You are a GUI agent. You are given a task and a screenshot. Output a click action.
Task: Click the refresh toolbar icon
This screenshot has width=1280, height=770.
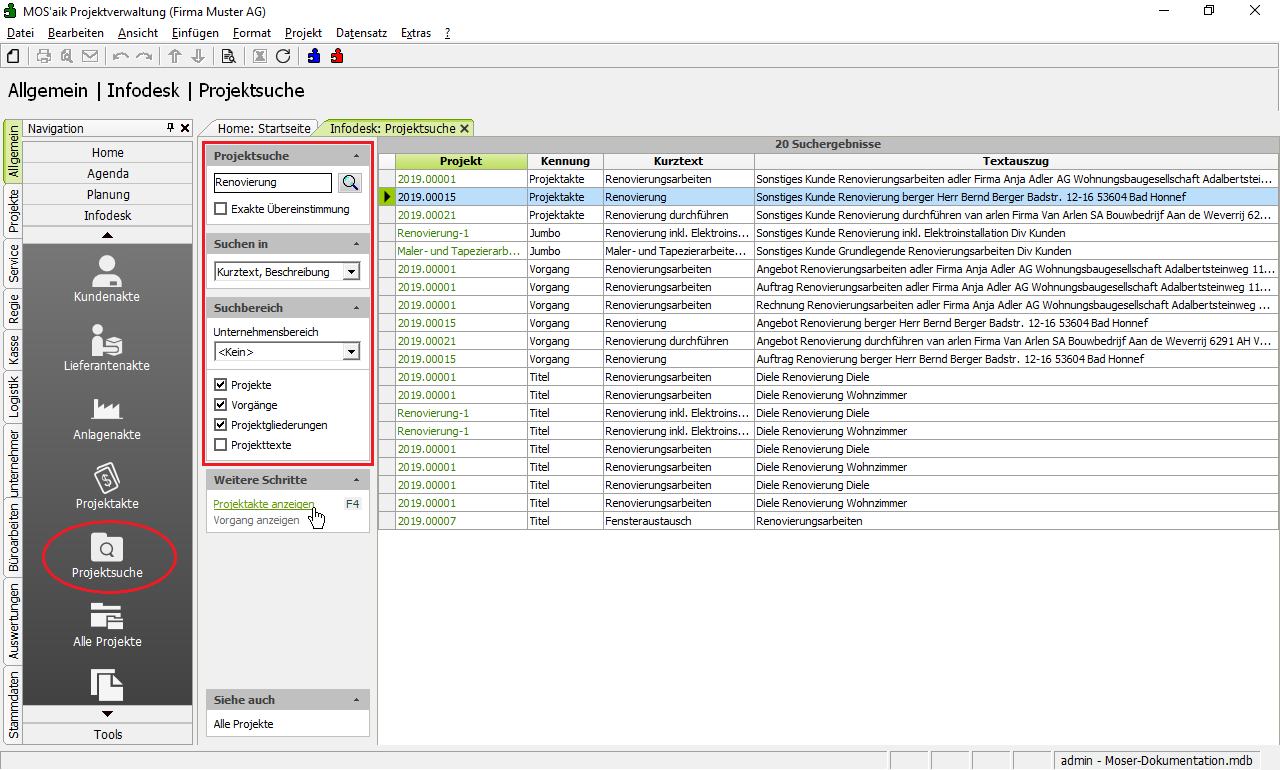pos(283,56)
